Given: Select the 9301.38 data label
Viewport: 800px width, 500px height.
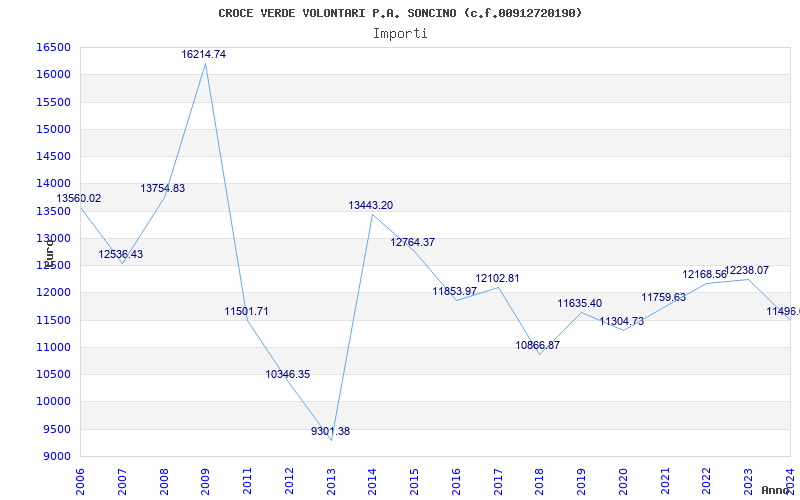Looking at the screenshot, I should click(x=331, y=431).
